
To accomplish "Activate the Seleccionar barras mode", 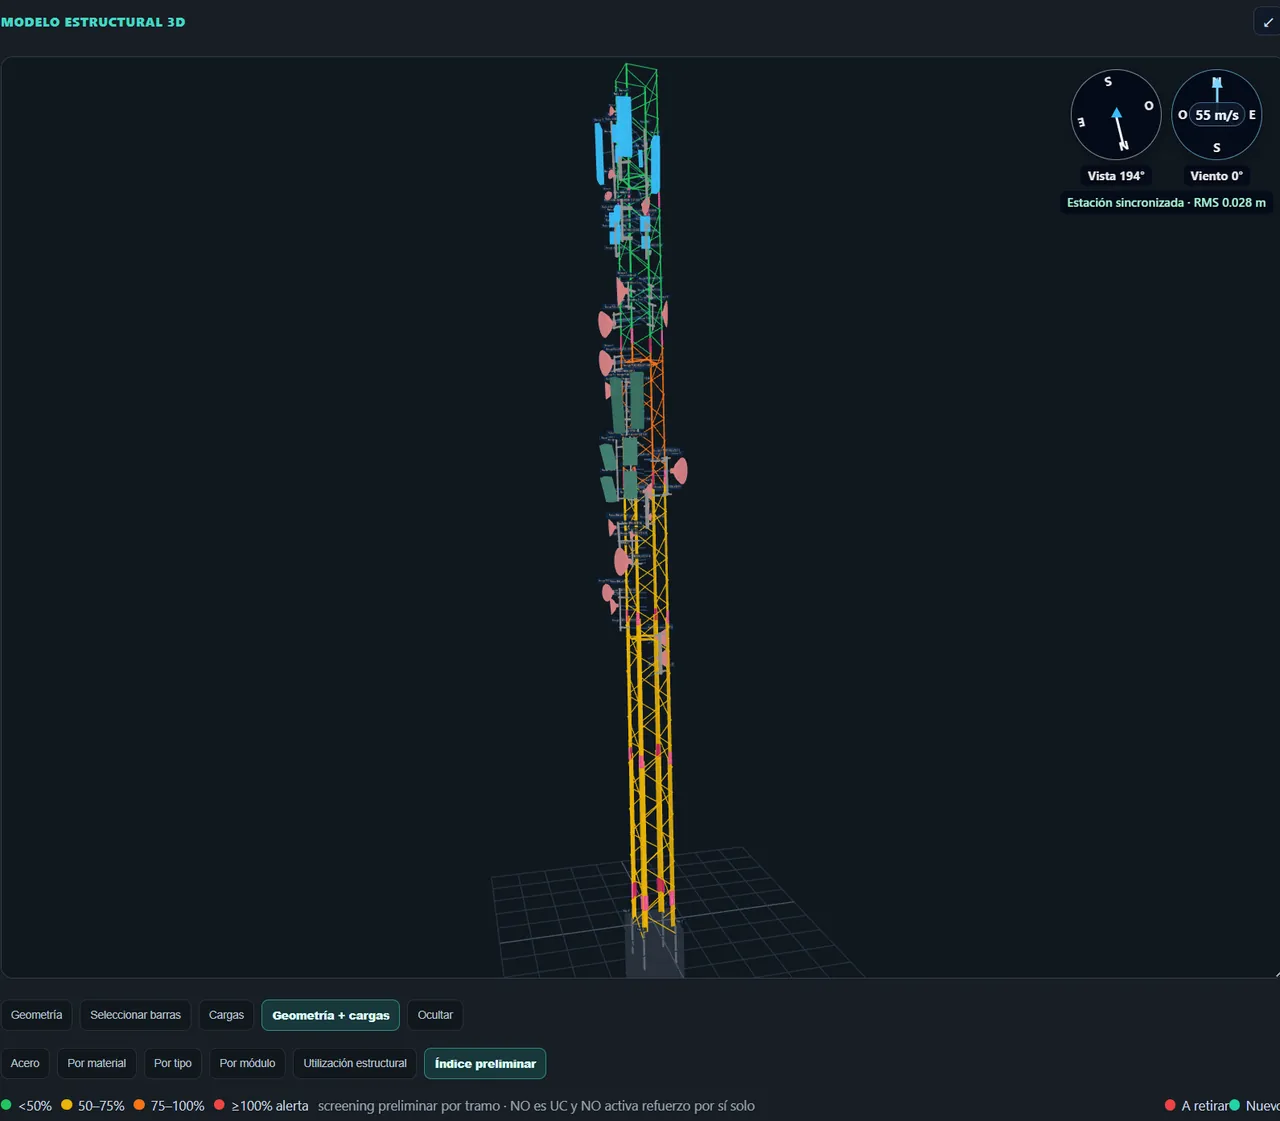I will coord(136,1015).
